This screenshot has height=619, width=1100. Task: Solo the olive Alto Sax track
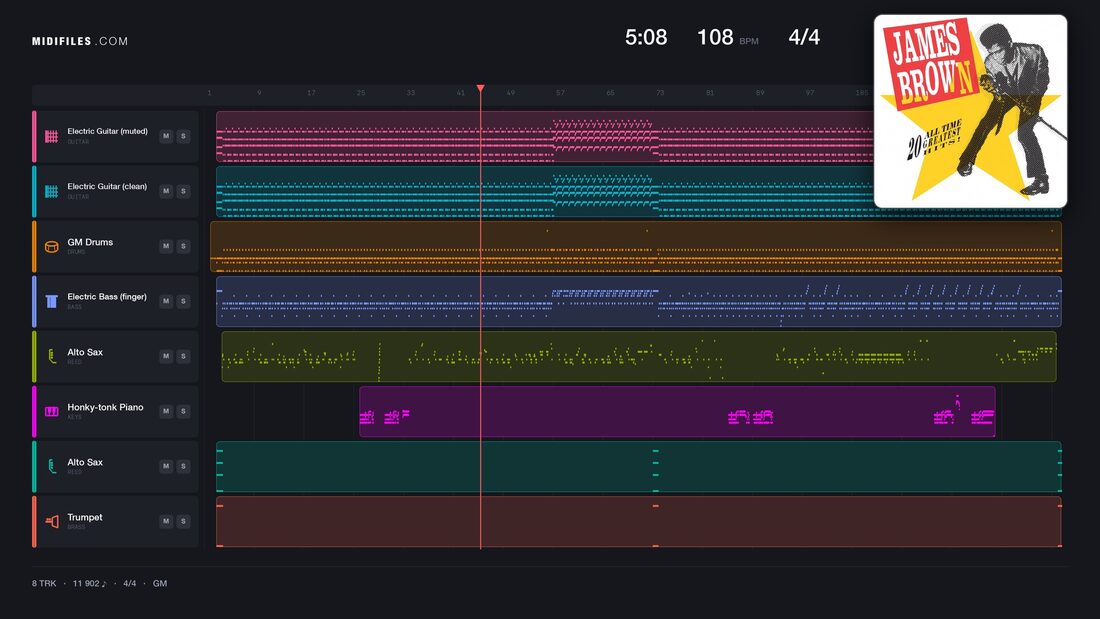[x=183, y=357]
